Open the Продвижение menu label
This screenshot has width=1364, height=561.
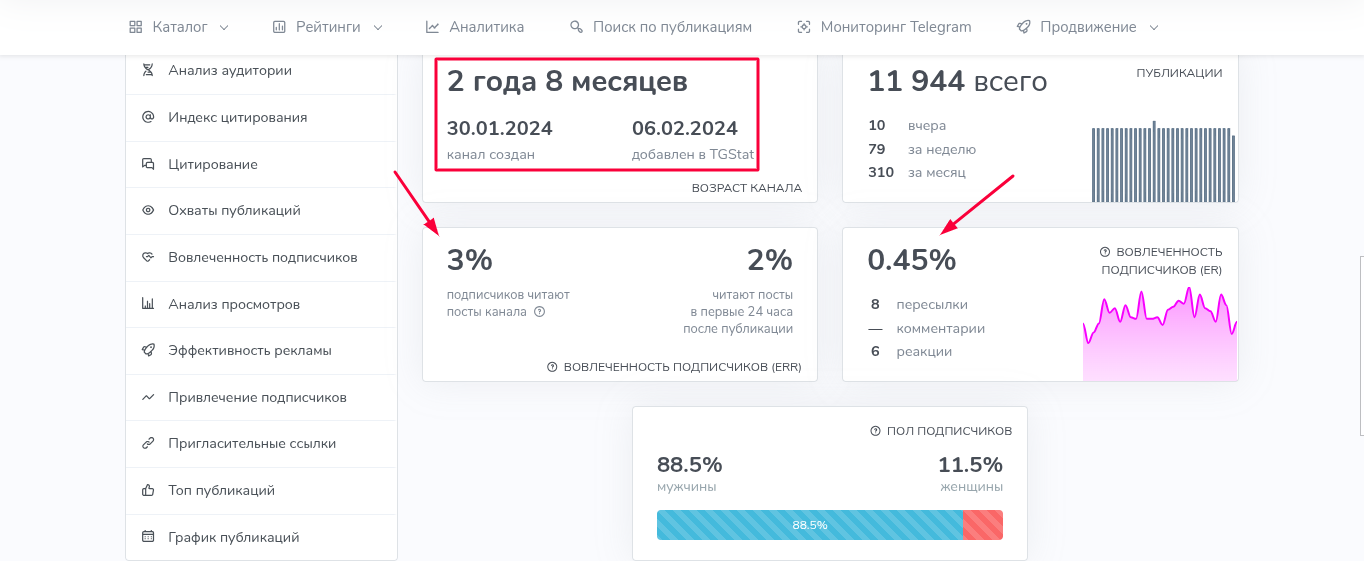[1088, 27]
